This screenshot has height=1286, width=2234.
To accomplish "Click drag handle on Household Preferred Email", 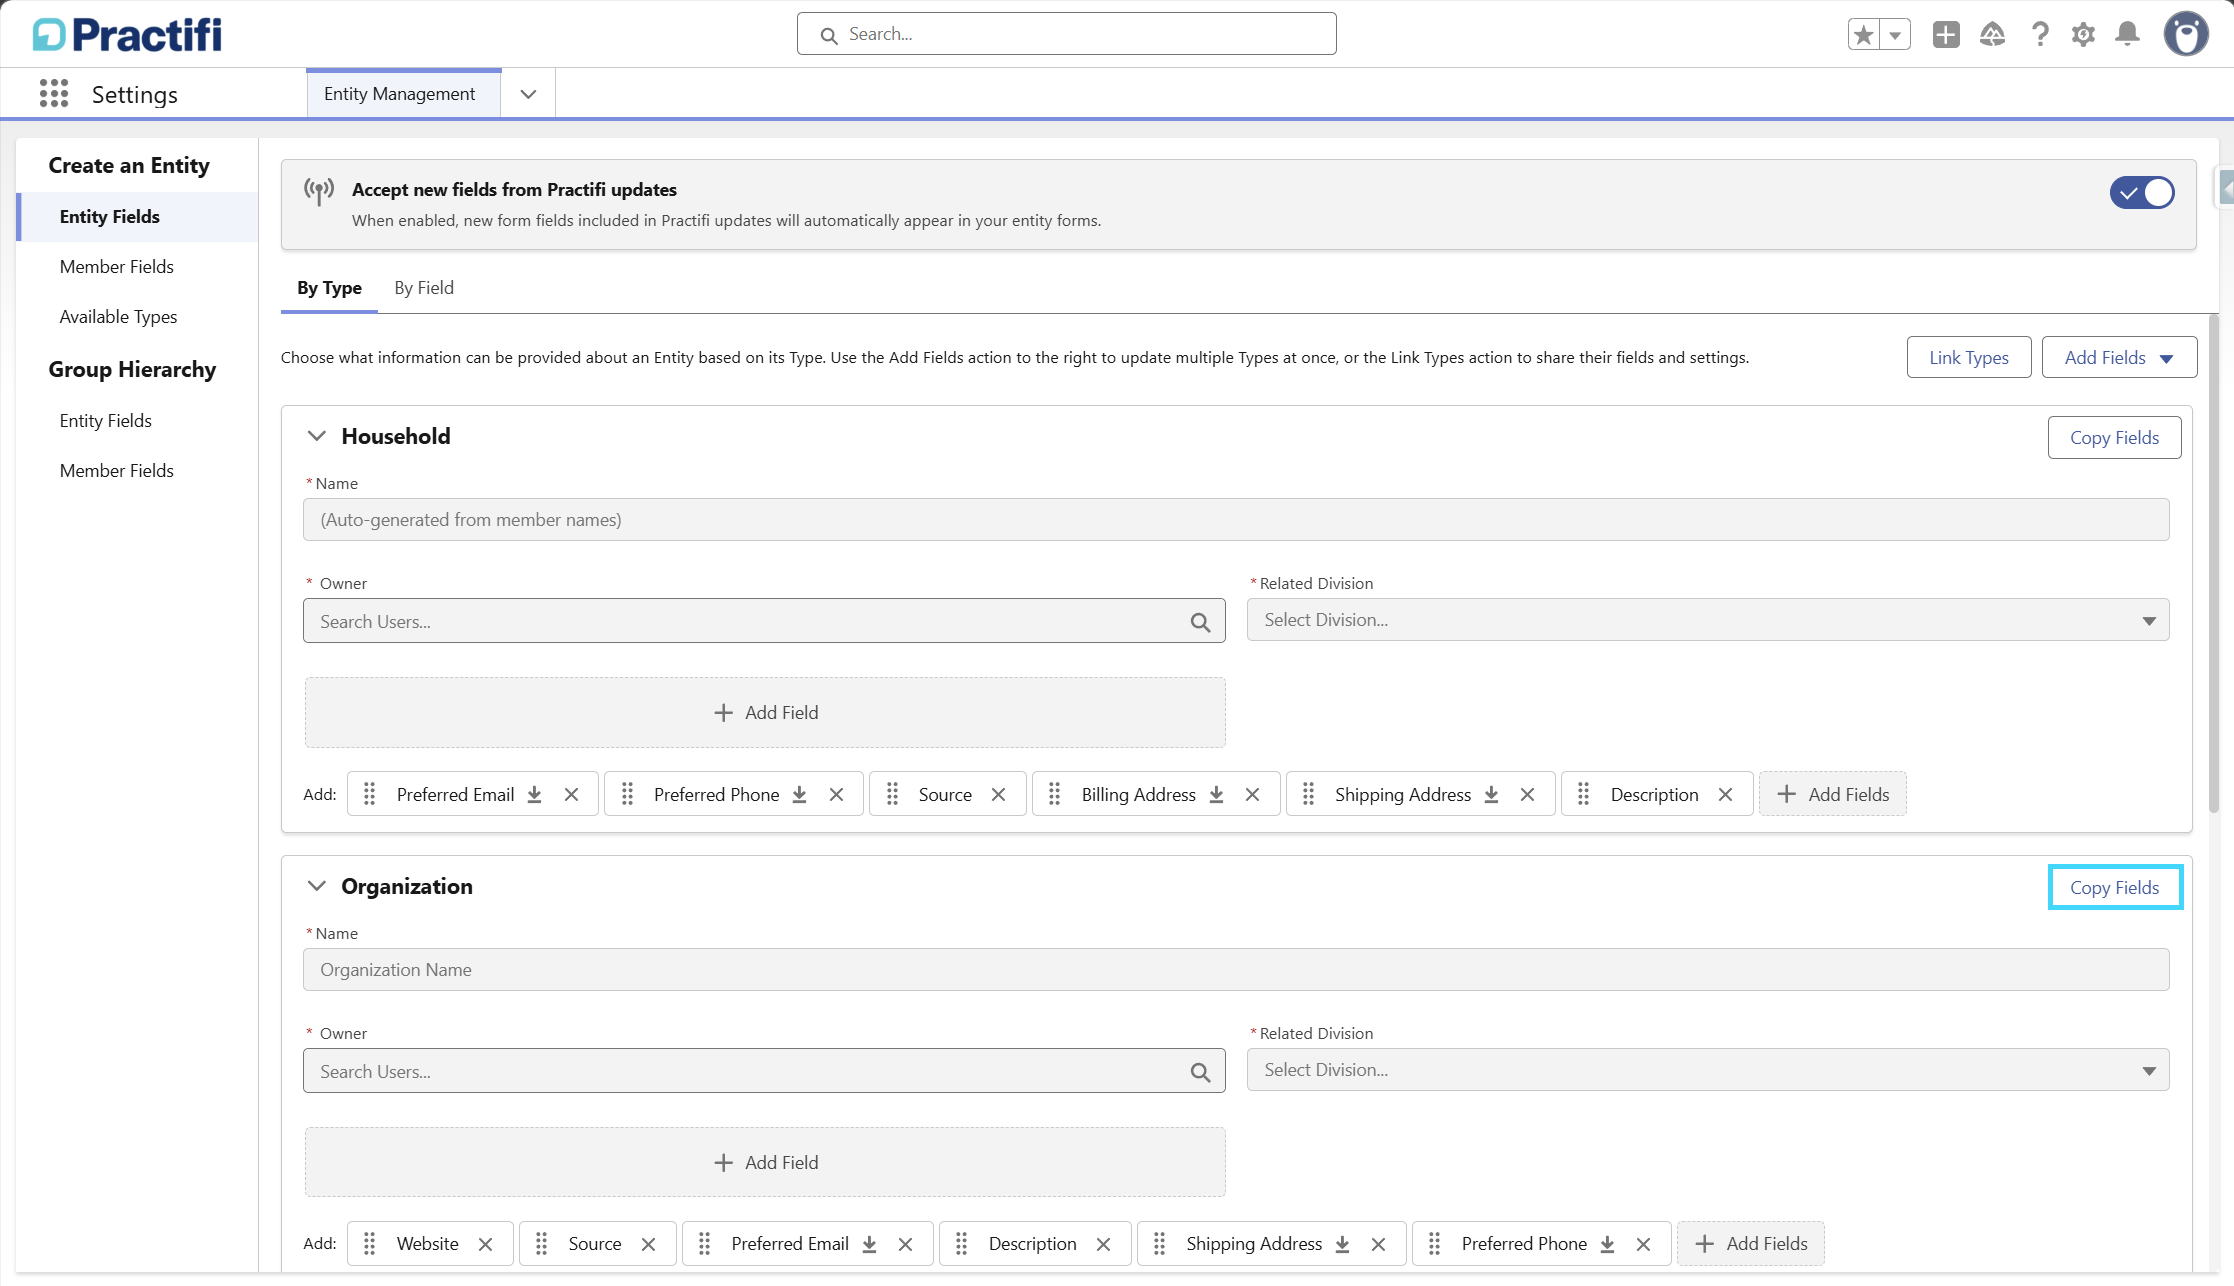I will 370,795.
